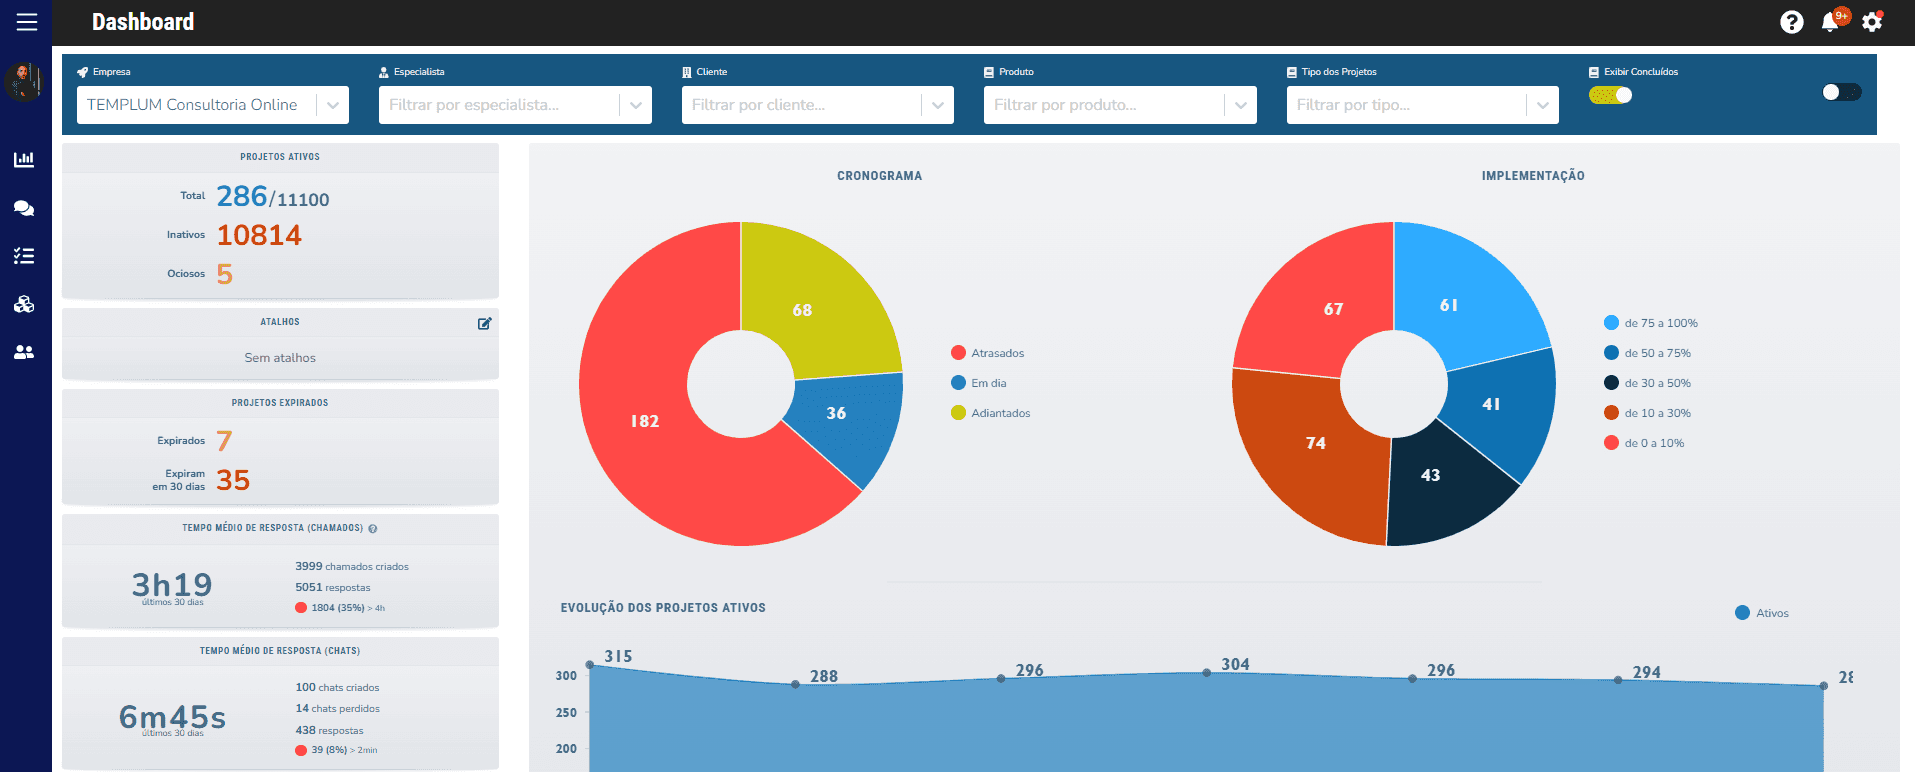Toggle de 75 a 100% legend entry
The width and height of the screenshot is (1915, 772).
point(1651,323)
